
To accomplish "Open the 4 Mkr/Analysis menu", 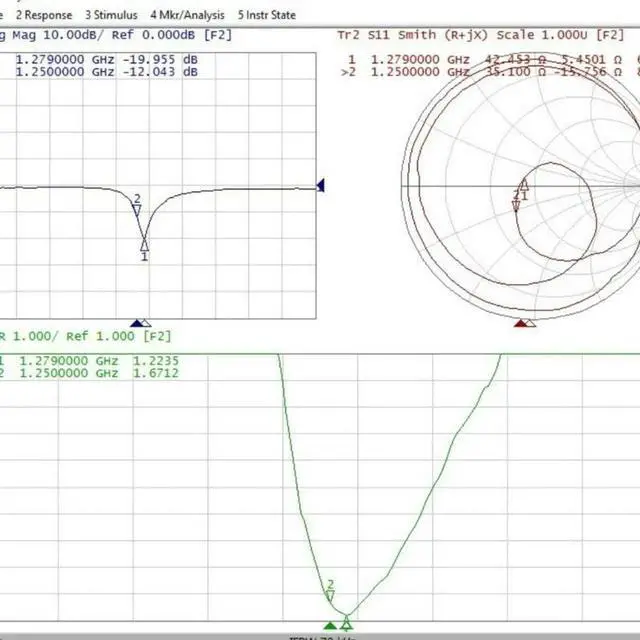I will point(187,15).
